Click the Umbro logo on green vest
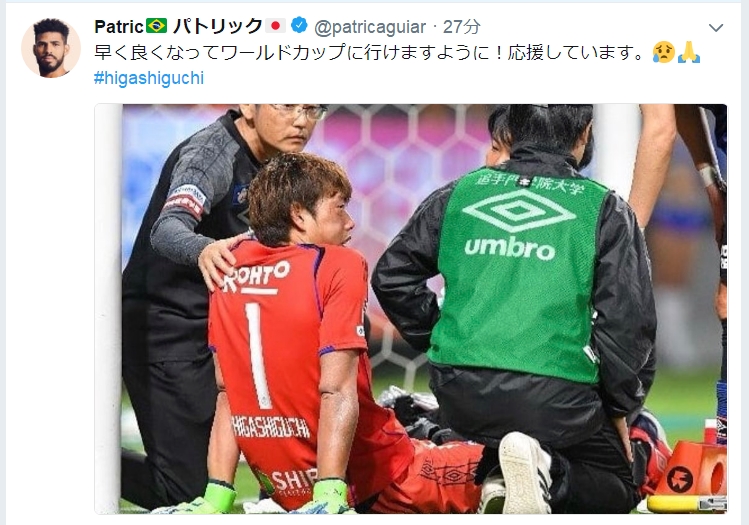Screen dimensions: 749x525 tap(518, 225)
